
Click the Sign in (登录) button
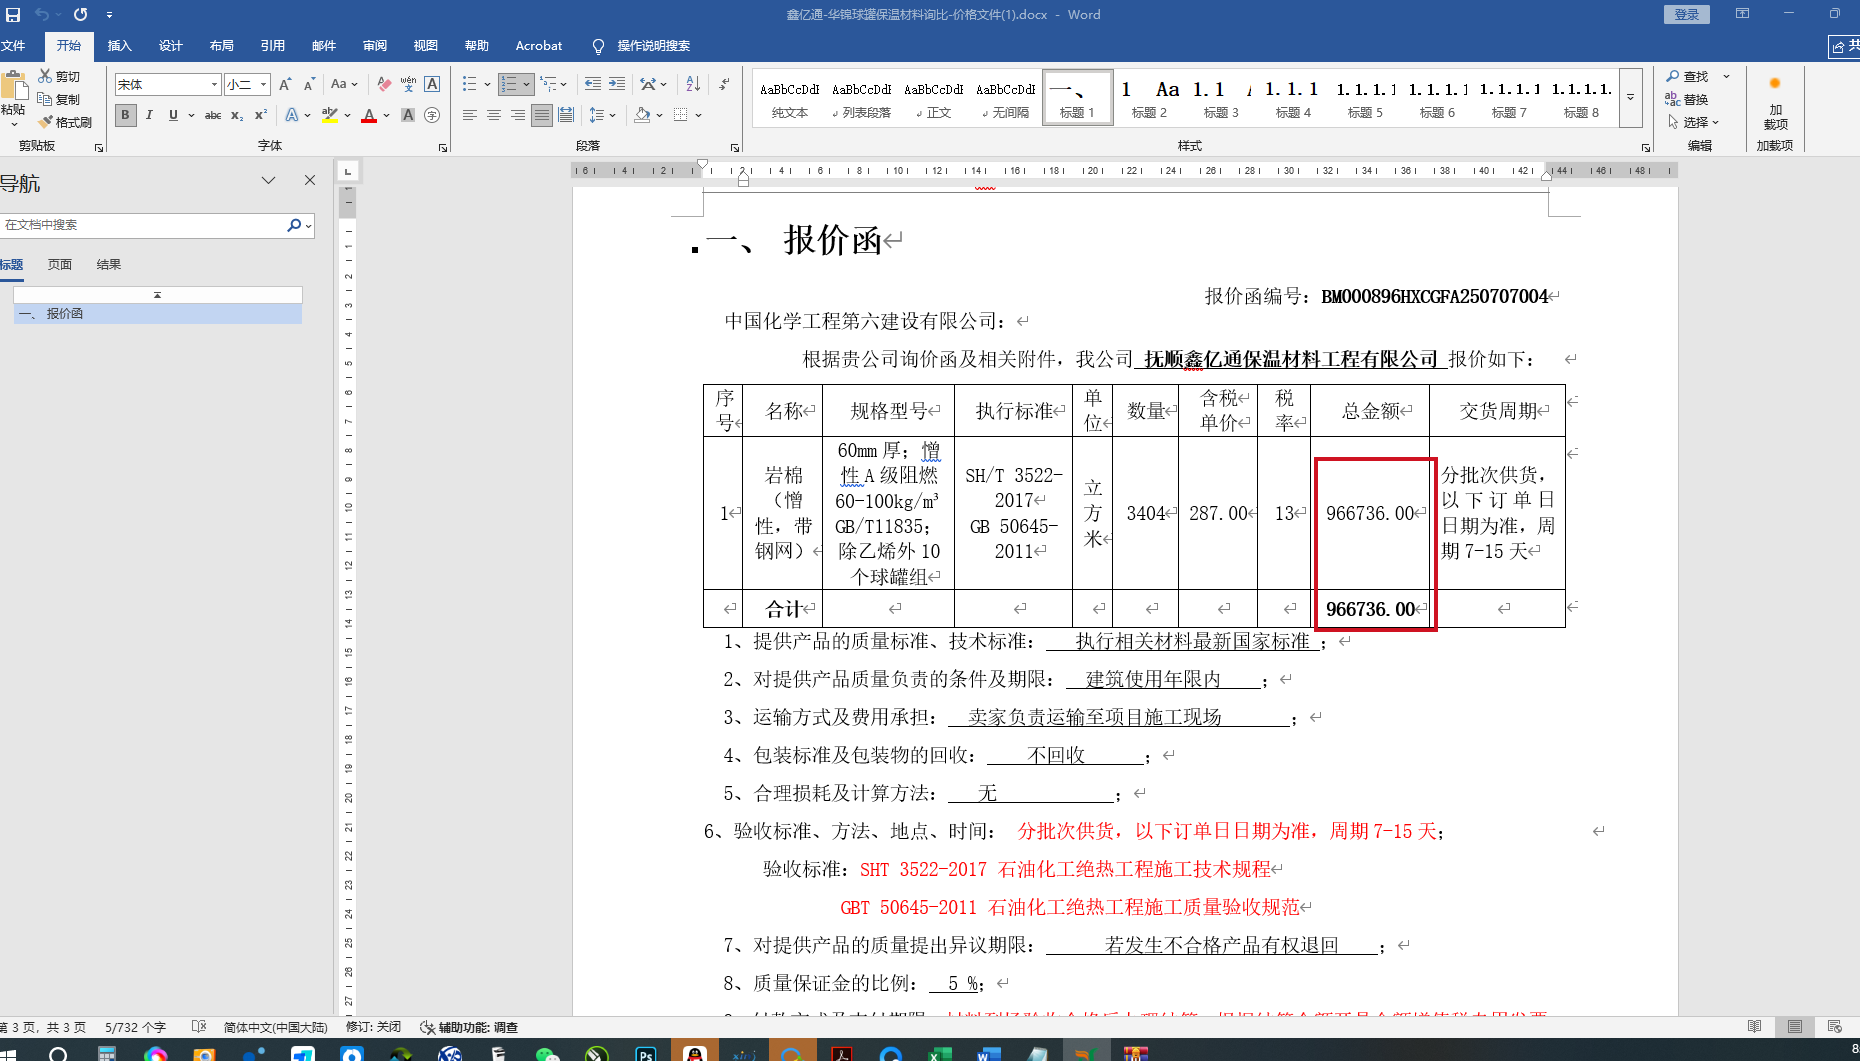(1687, 14)
